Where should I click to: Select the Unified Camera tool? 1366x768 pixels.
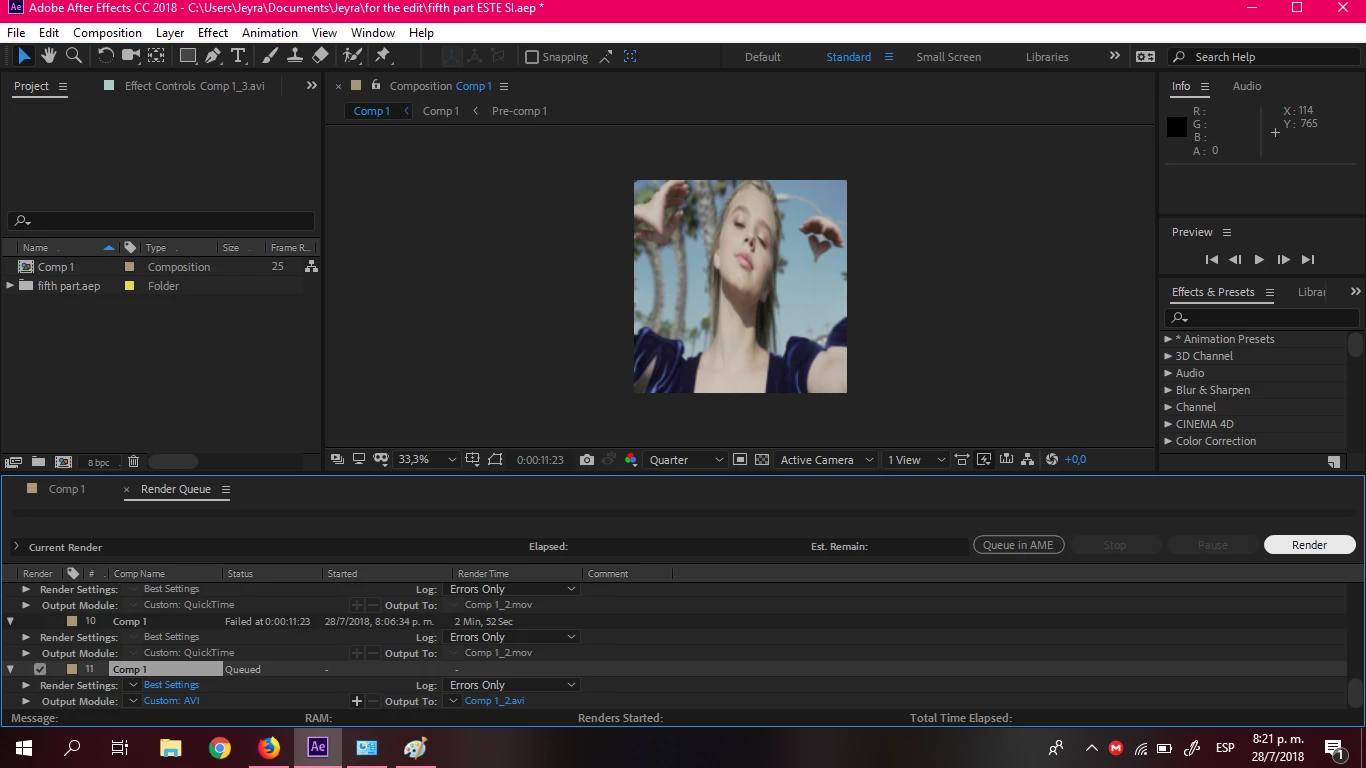pyautogui.click(x=131, y=56)
